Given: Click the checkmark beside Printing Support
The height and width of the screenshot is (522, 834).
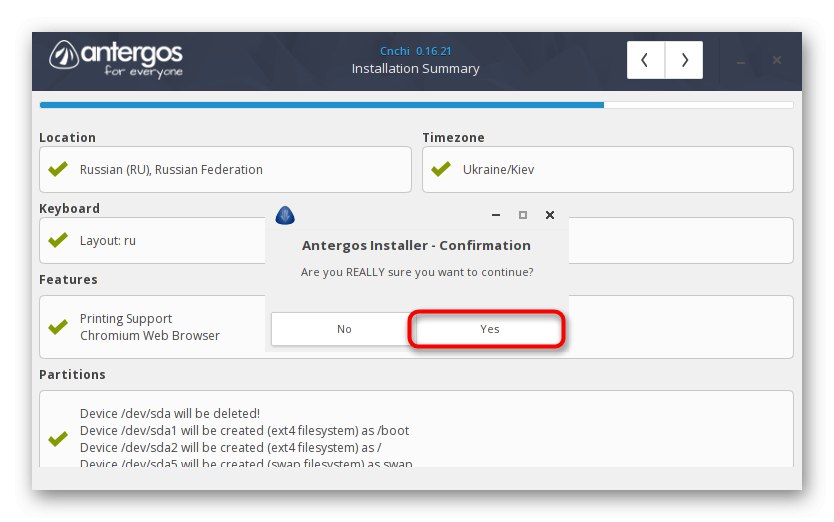Looking at the screenshot, I should 58,326.
